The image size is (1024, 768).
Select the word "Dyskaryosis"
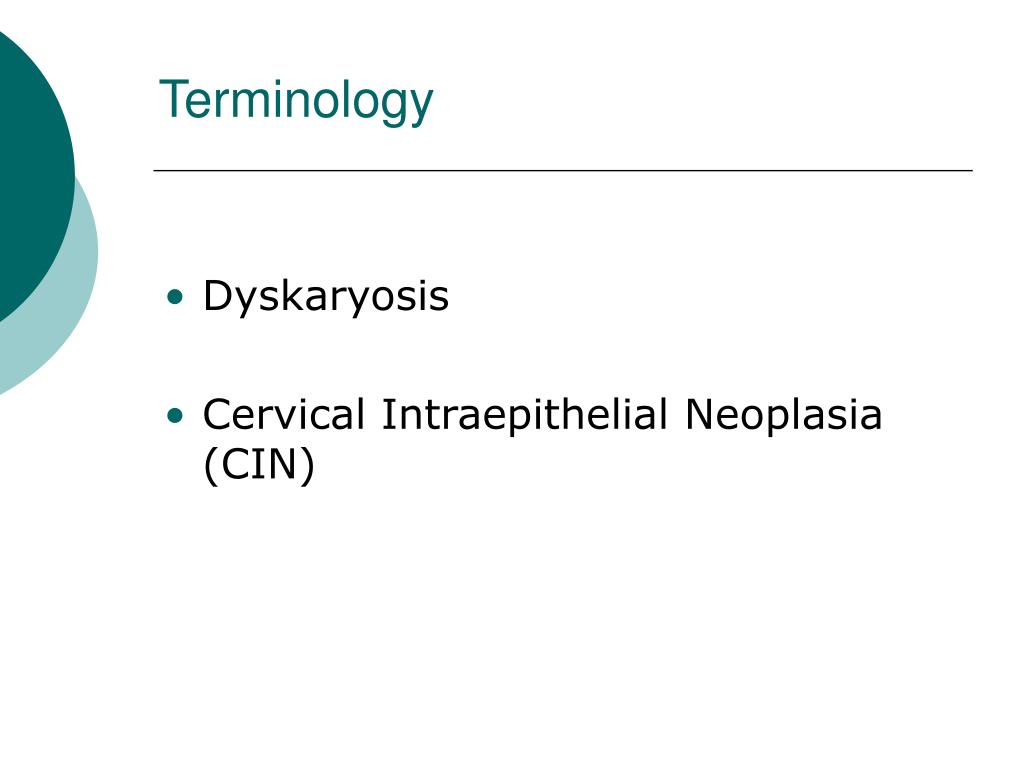tap(326, 297)
